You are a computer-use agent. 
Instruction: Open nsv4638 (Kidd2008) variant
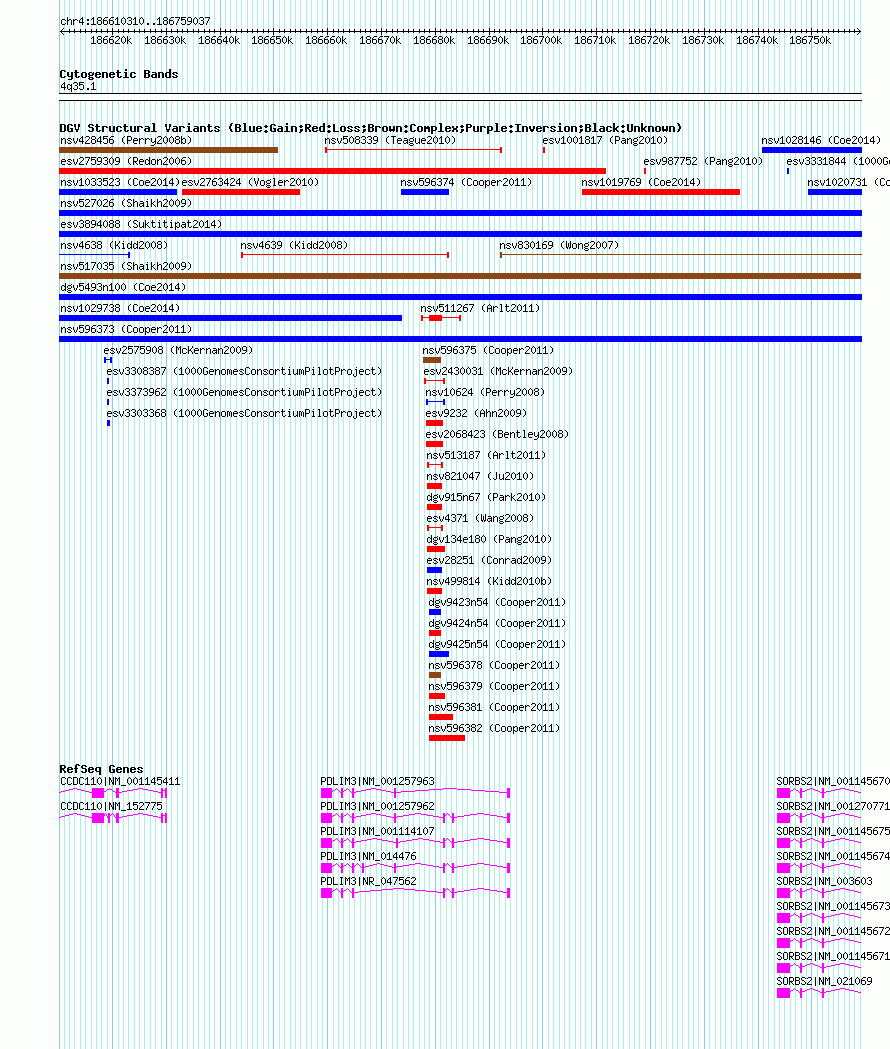114,246
